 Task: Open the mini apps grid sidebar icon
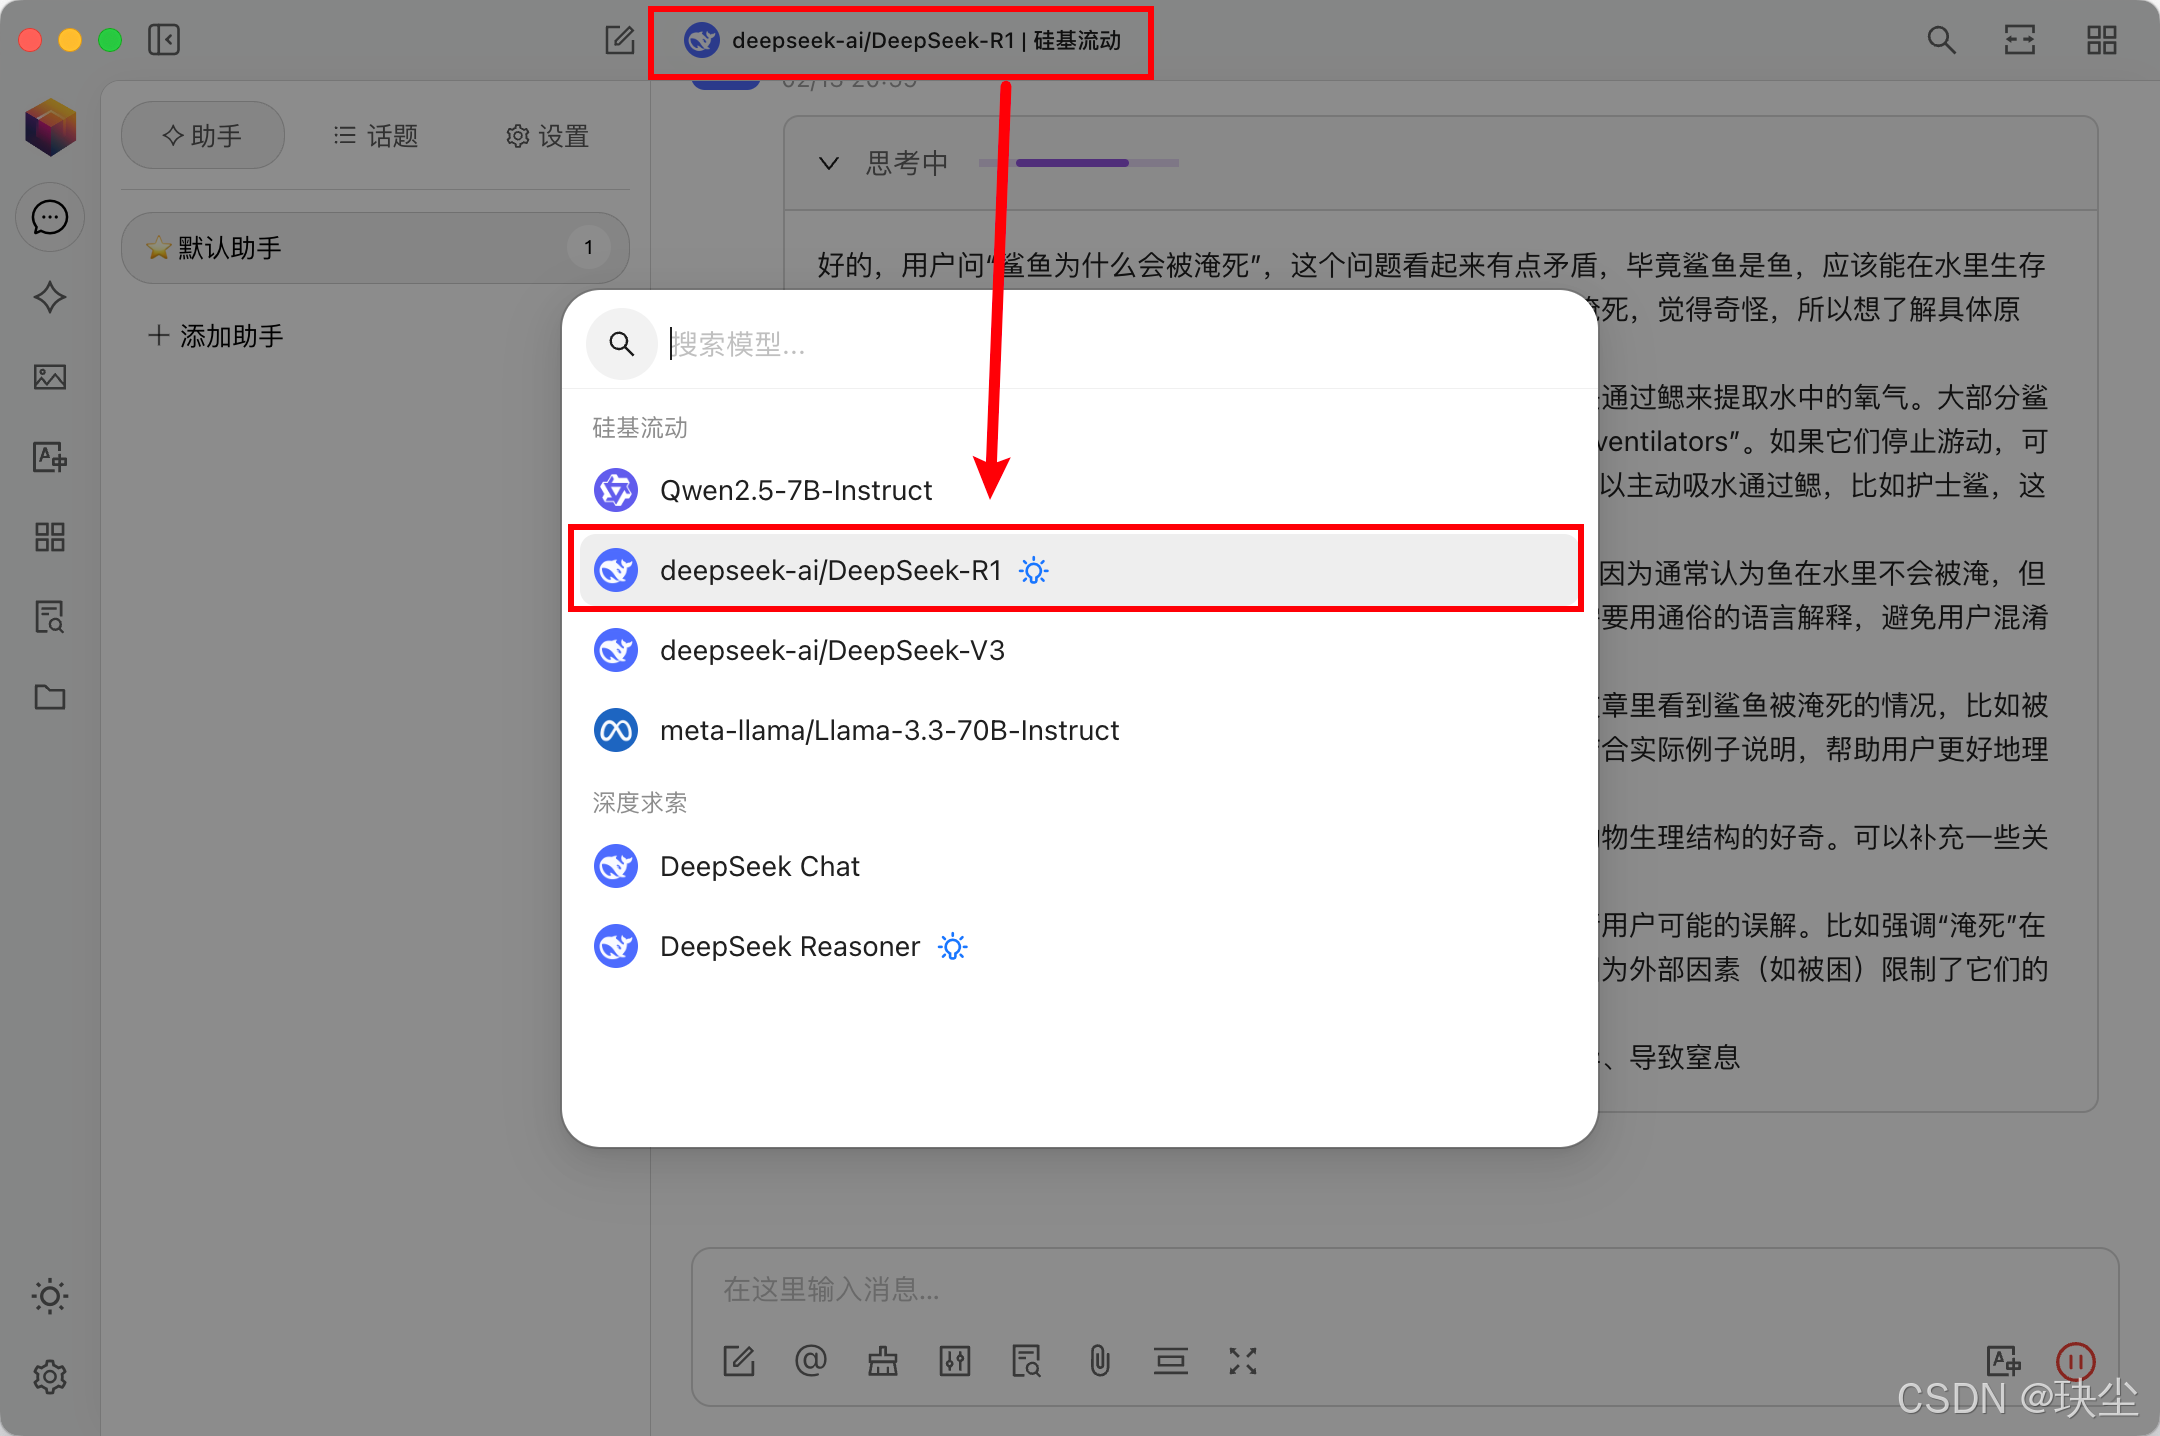tap(49, 537)
